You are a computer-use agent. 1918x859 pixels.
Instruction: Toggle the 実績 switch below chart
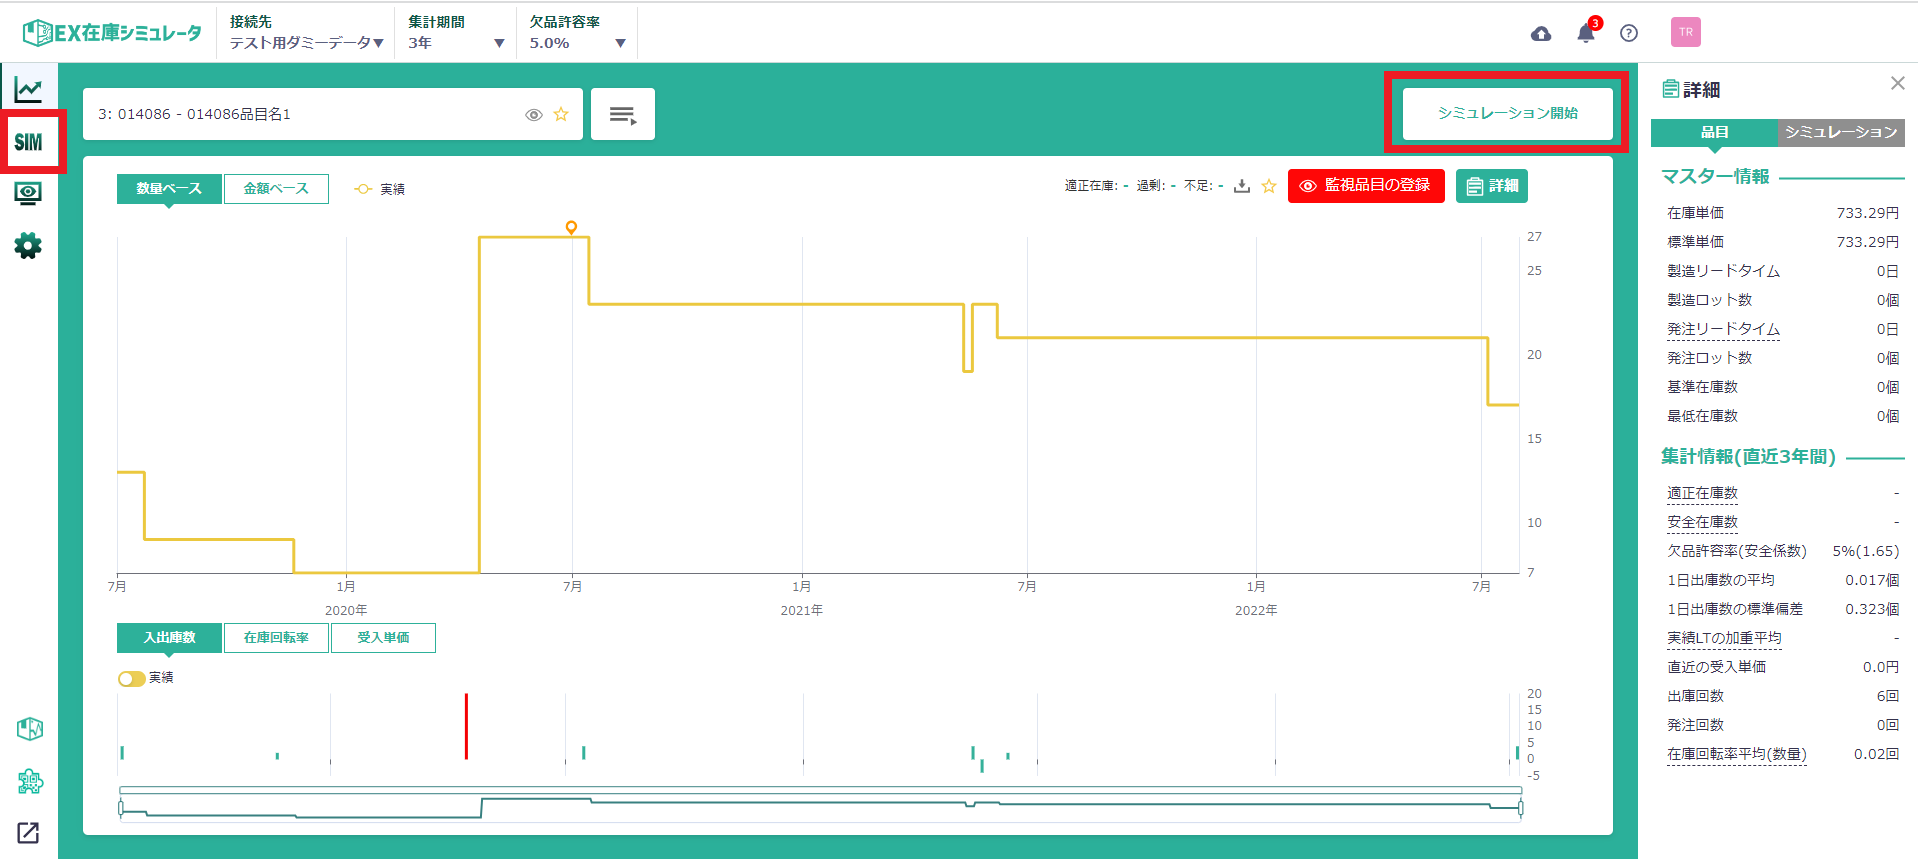click(x=131, y=679)
